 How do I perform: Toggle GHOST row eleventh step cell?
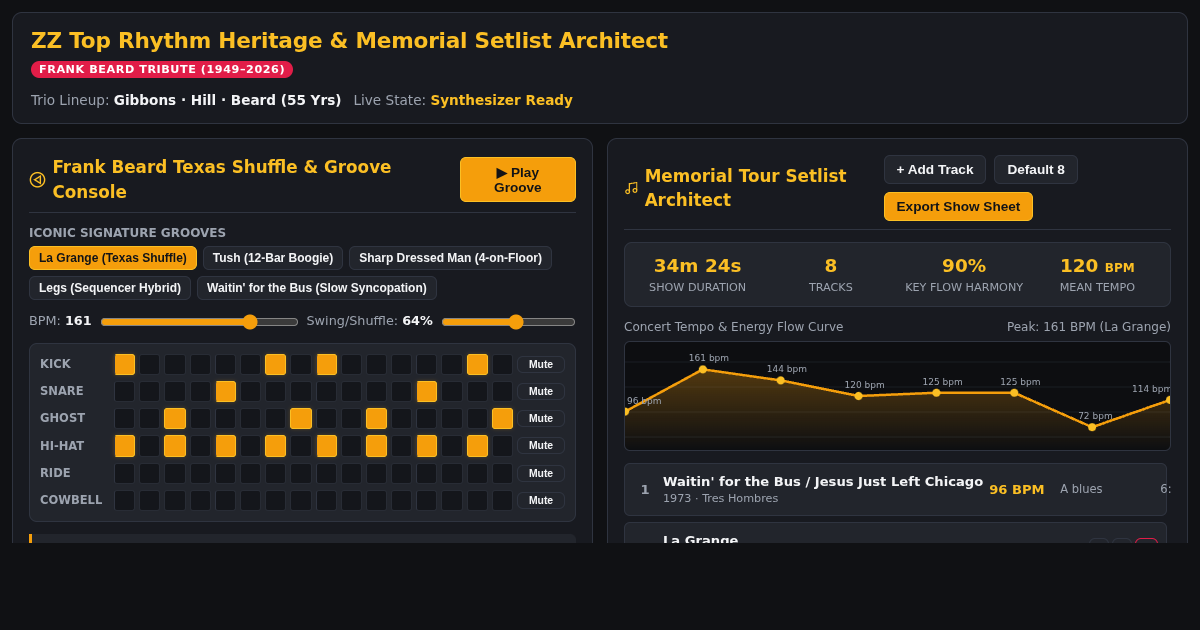point(377,418)
